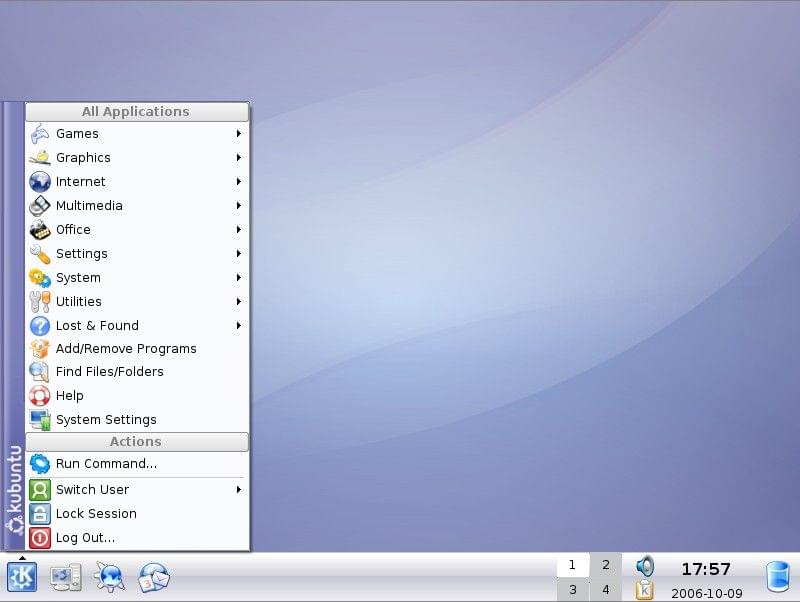Expand the Multimedia submenu arrow
Viewport: 800px width, 602px height.
coord(239,206)
